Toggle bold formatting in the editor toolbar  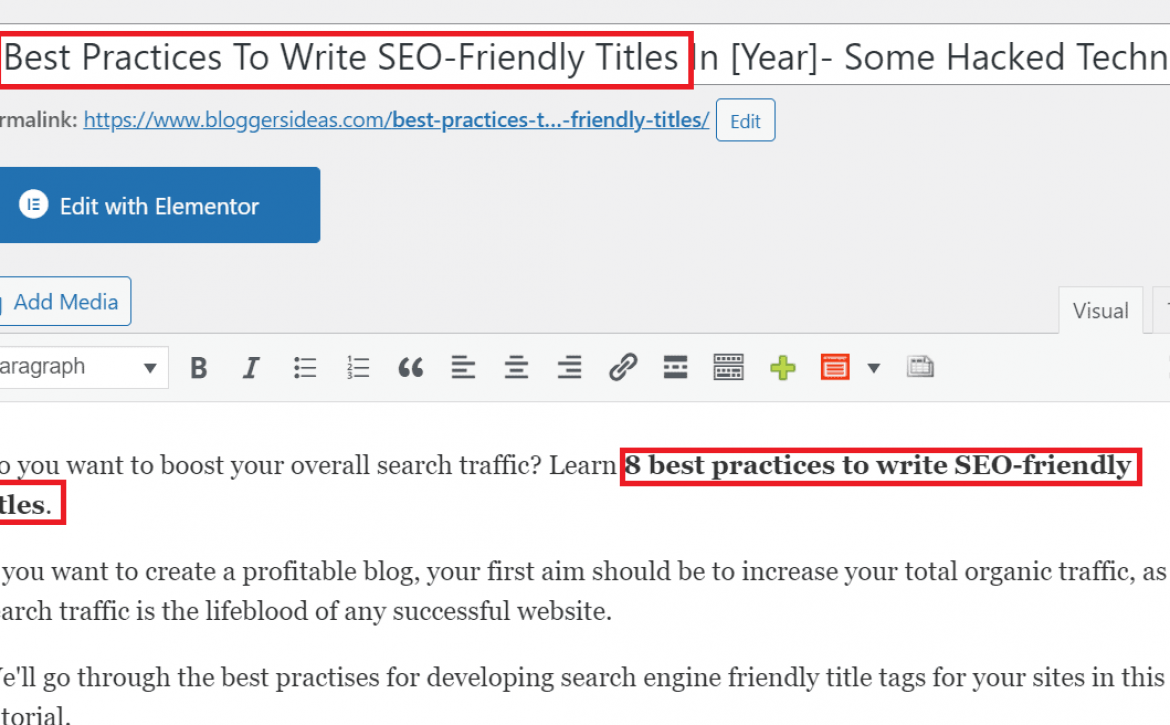tap(198, 368)
